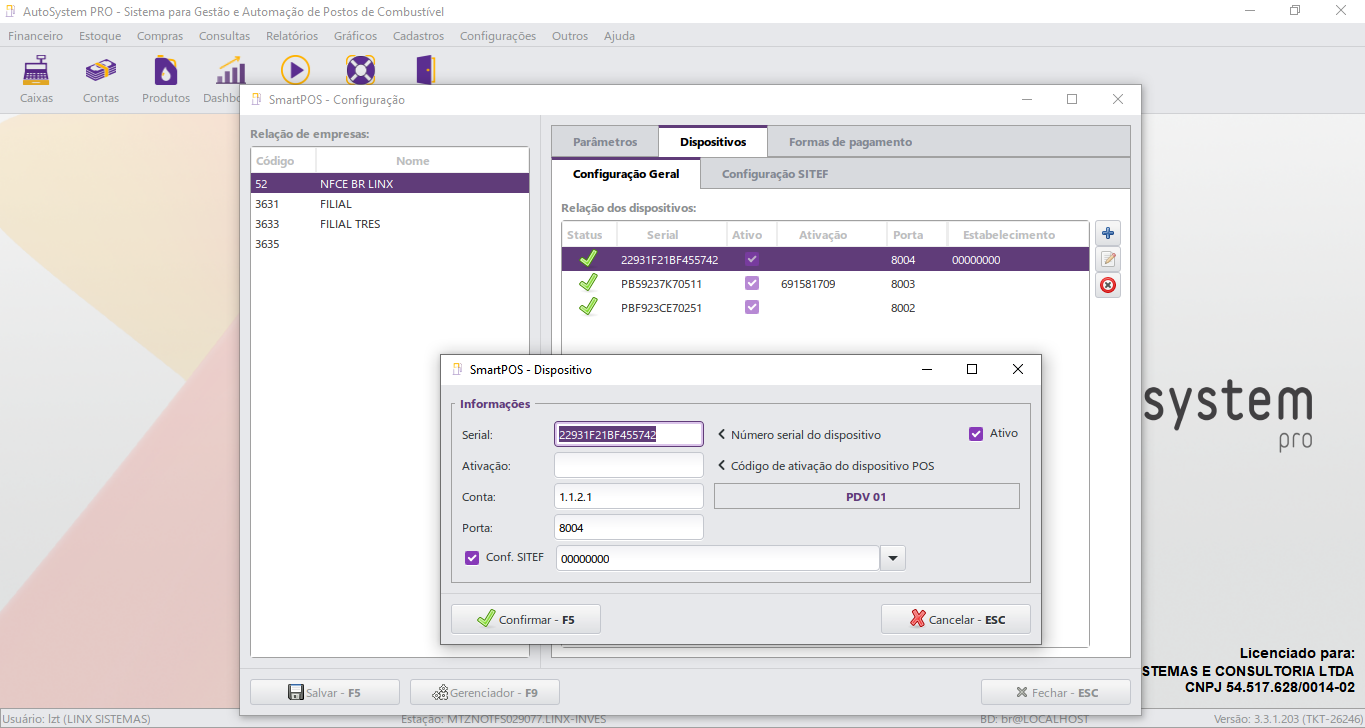The width and height of the screenshot is (1365, 728).
Task: Click the status check icon for PBF923CE70251
Action: [x=588, y=308]
